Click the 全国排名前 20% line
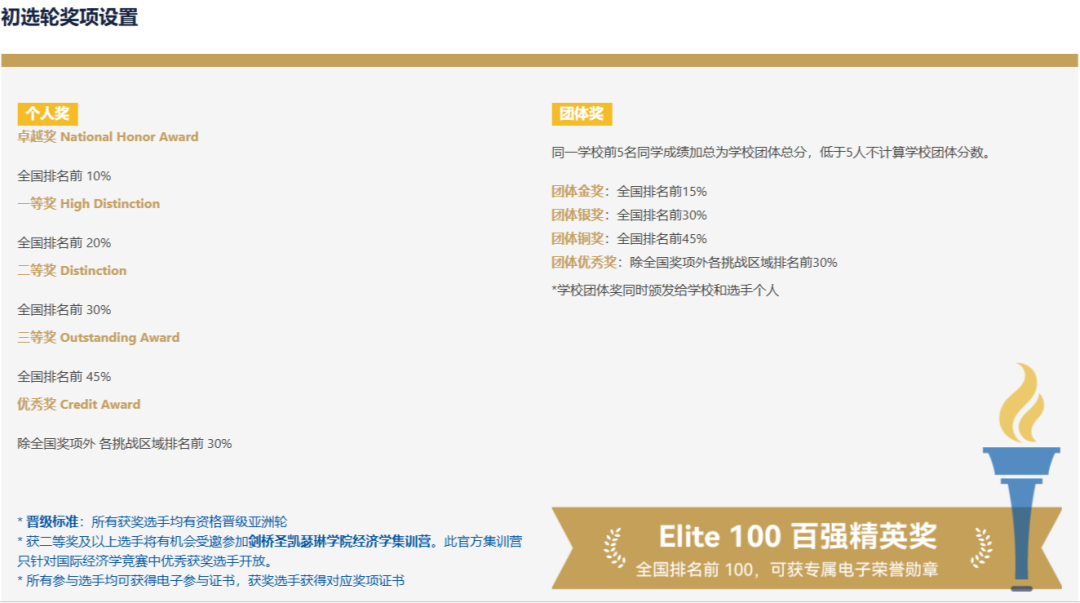 [x=64, y=243]
